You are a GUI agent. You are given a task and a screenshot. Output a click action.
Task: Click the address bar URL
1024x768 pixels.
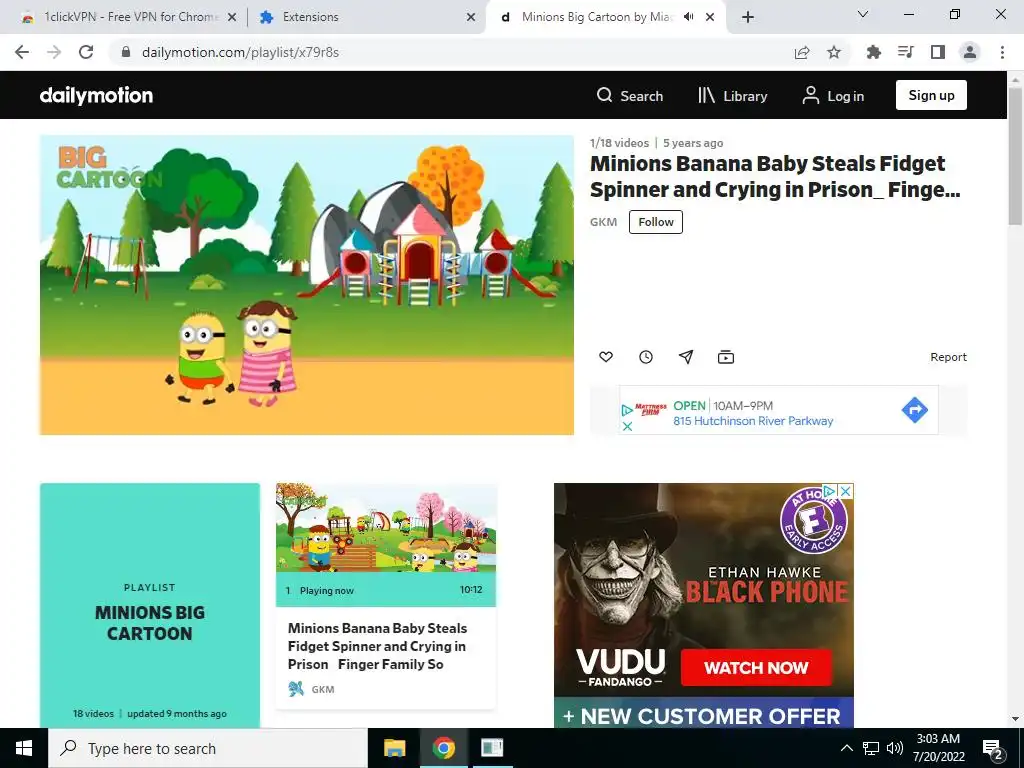point(240,52)
